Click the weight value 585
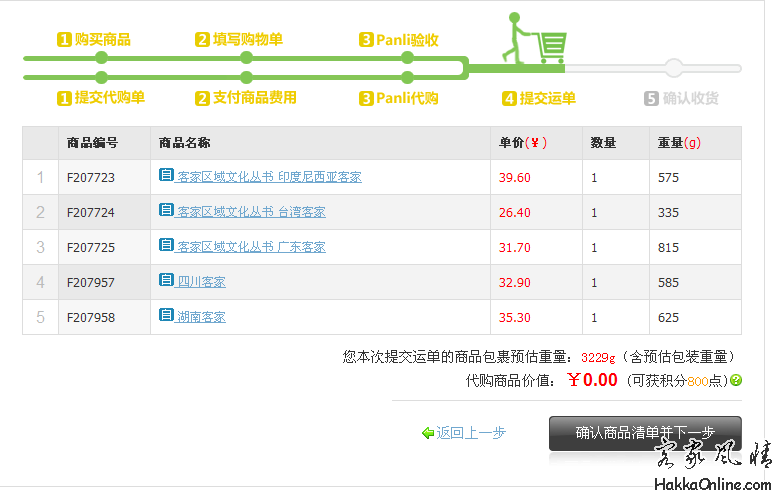The height and width of the screenshot is (499, 781). (668, 283)
